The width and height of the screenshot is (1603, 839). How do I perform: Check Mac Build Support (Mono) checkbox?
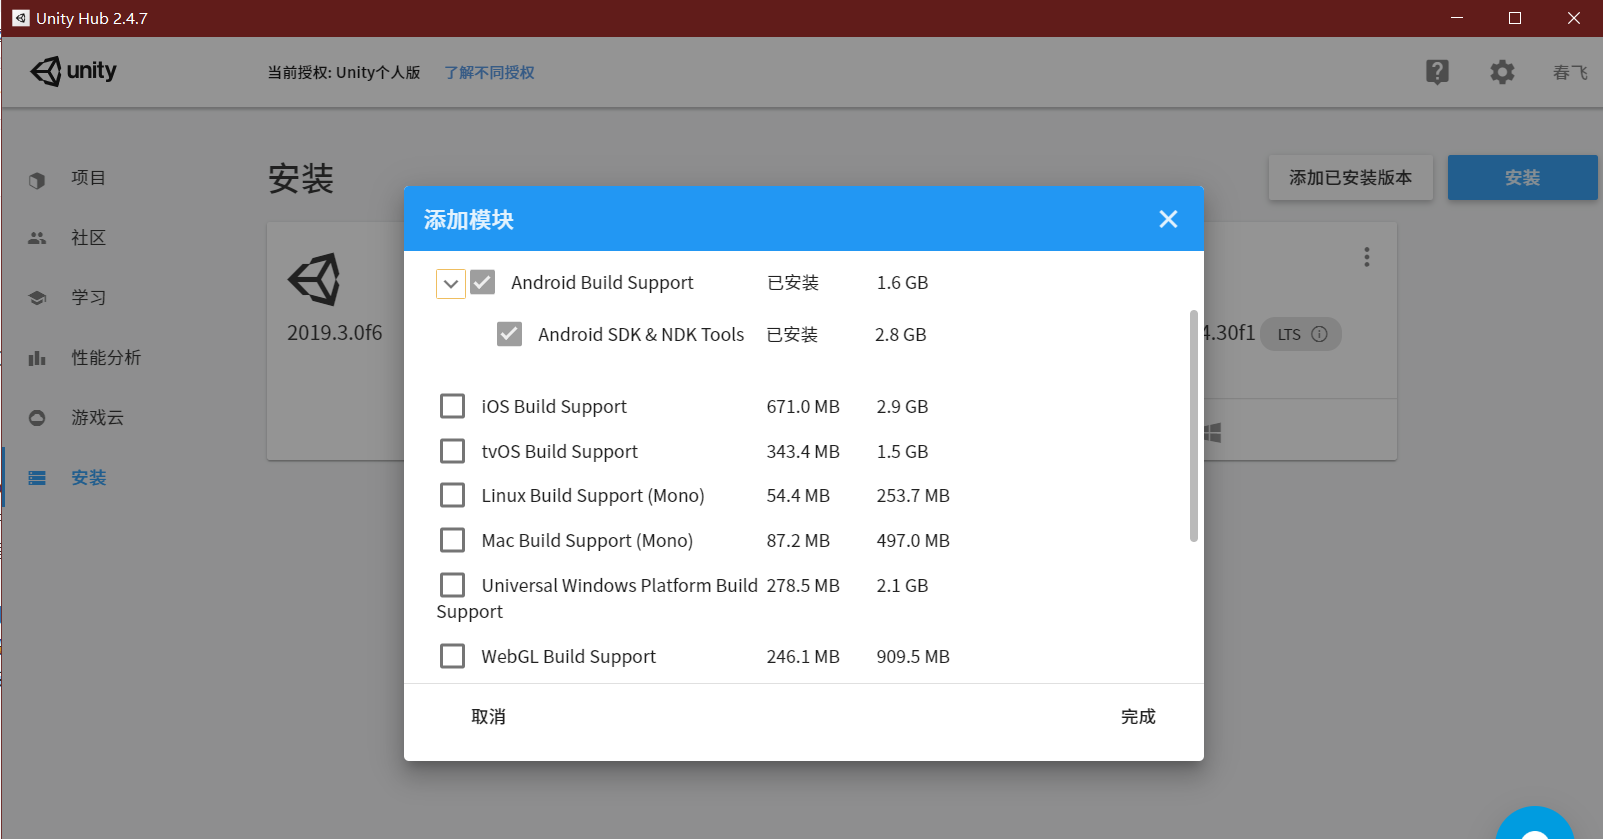(x=452, y=540)
